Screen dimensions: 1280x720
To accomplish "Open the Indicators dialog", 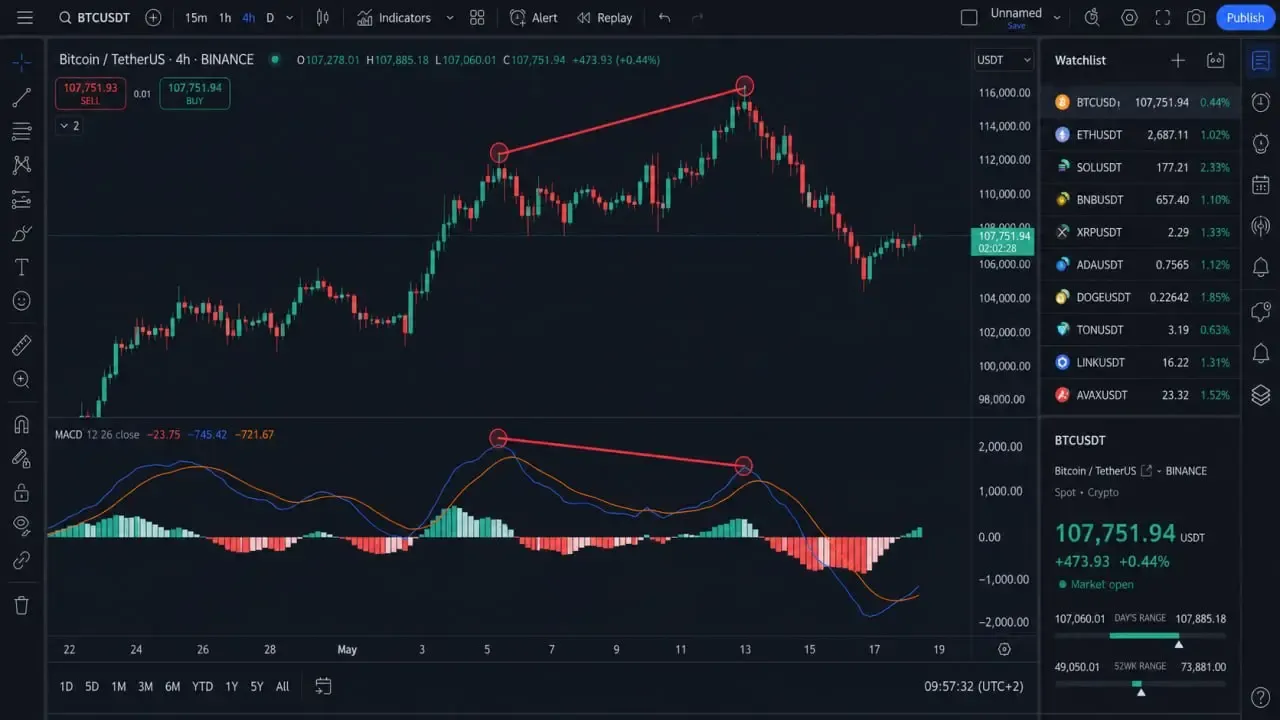I will tap(394, 18).
